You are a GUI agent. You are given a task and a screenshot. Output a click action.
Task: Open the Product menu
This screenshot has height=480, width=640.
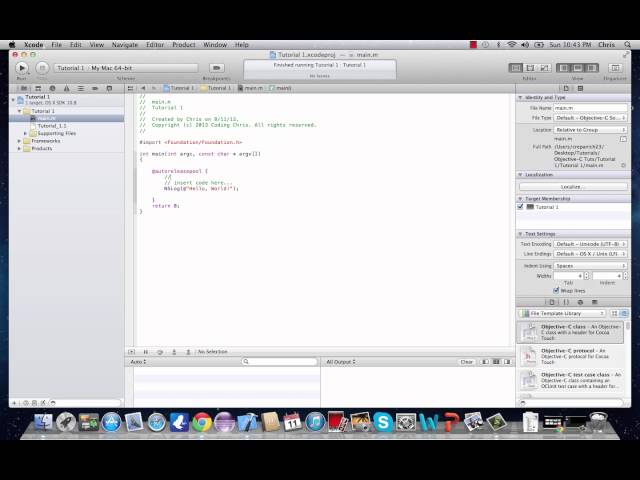pos(184,45)
